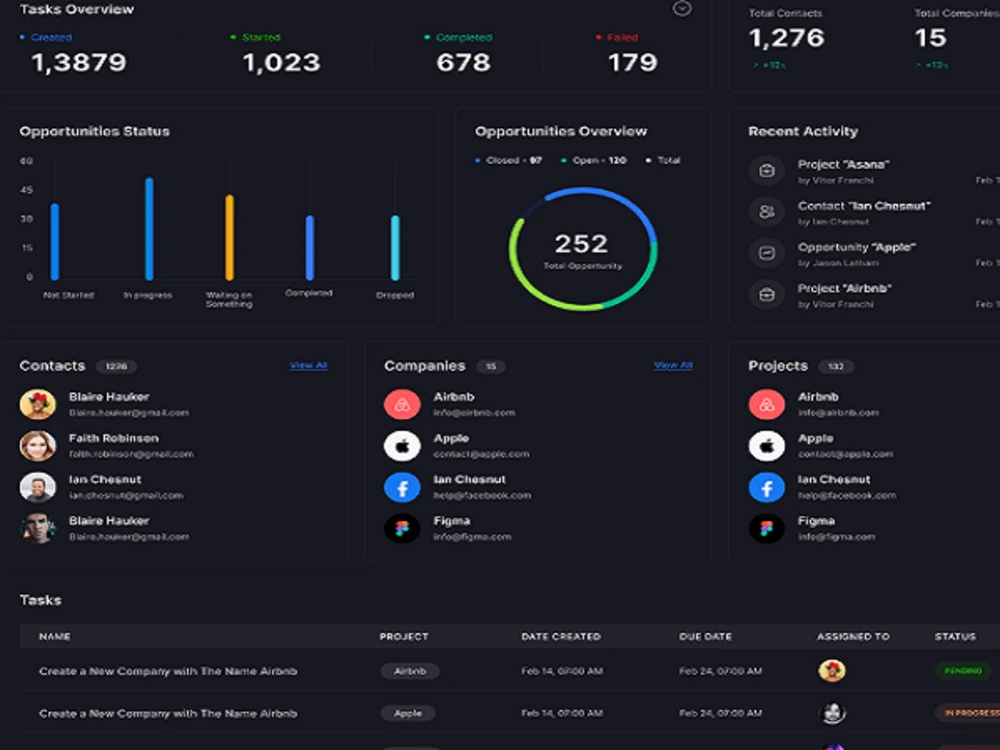Click info@airbnb.com in Companies

coord(474,413)
